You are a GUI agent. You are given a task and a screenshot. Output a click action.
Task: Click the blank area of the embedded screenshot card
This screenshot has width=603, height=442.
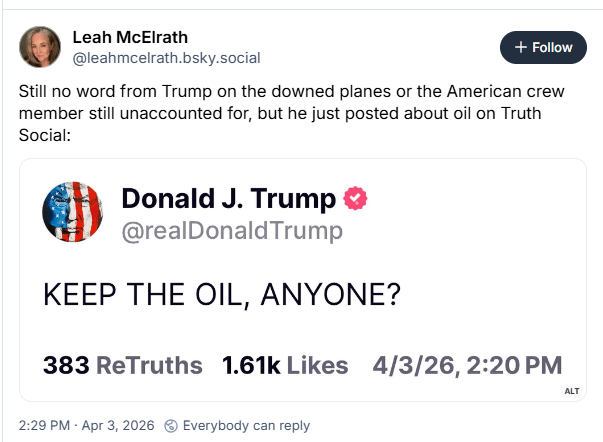click(480, 260)
